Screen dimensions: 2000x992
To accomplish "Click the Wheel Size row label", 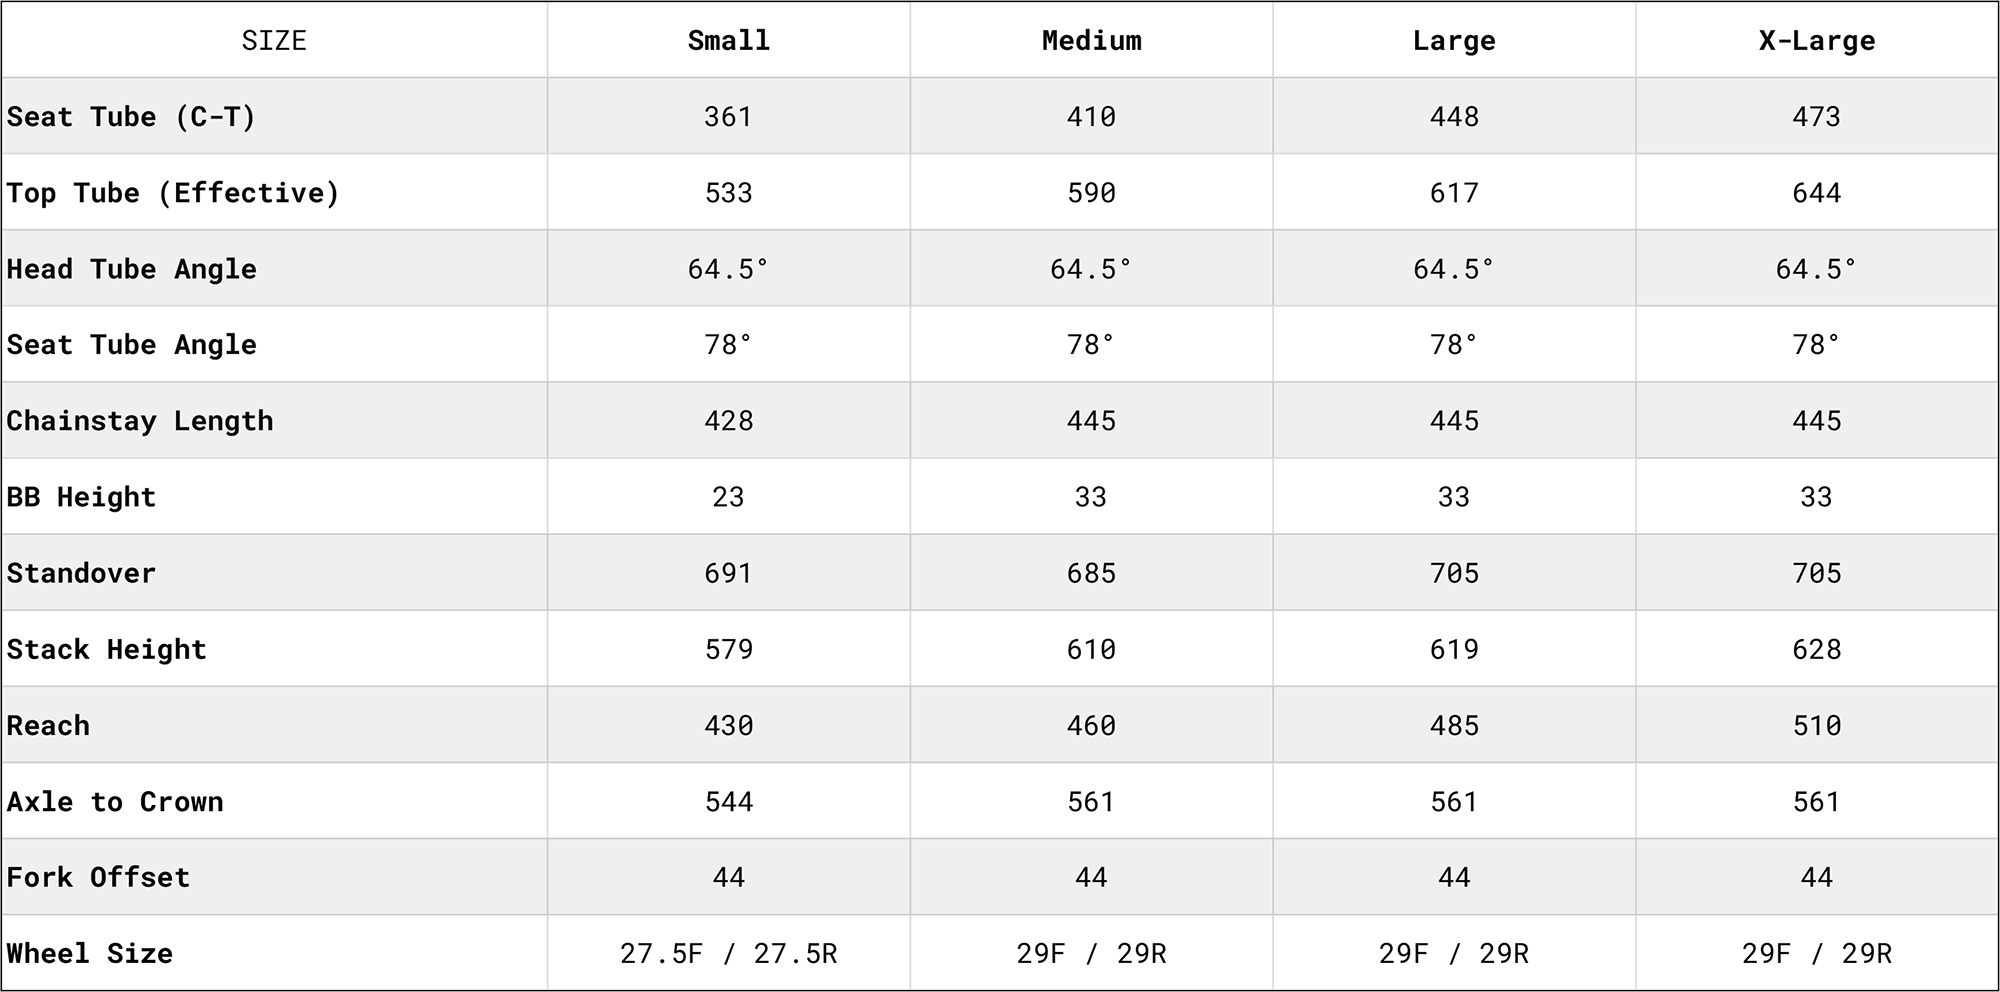I will tap(90, 954).
